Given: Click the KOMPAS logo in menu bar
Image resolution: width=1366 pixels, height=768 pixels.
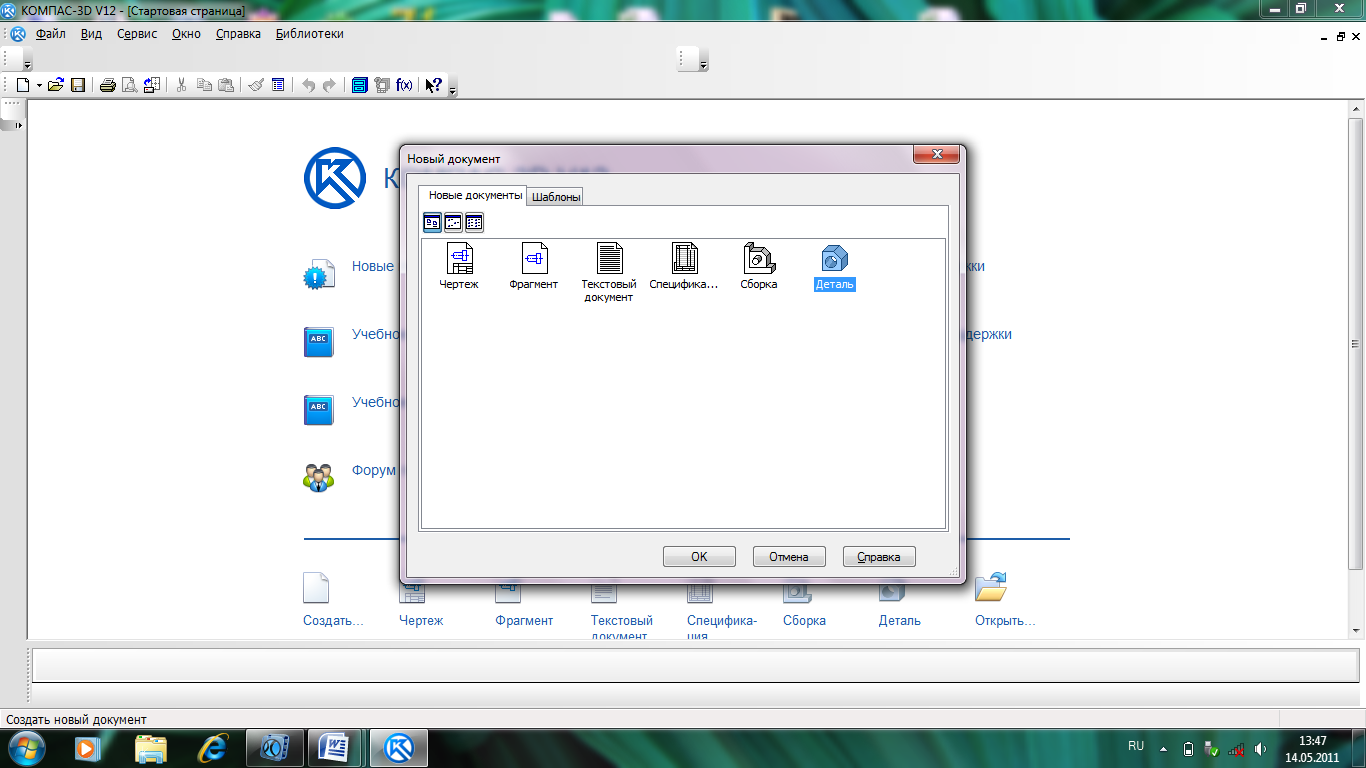Looking at the screenshot, I should coord(18,33).
